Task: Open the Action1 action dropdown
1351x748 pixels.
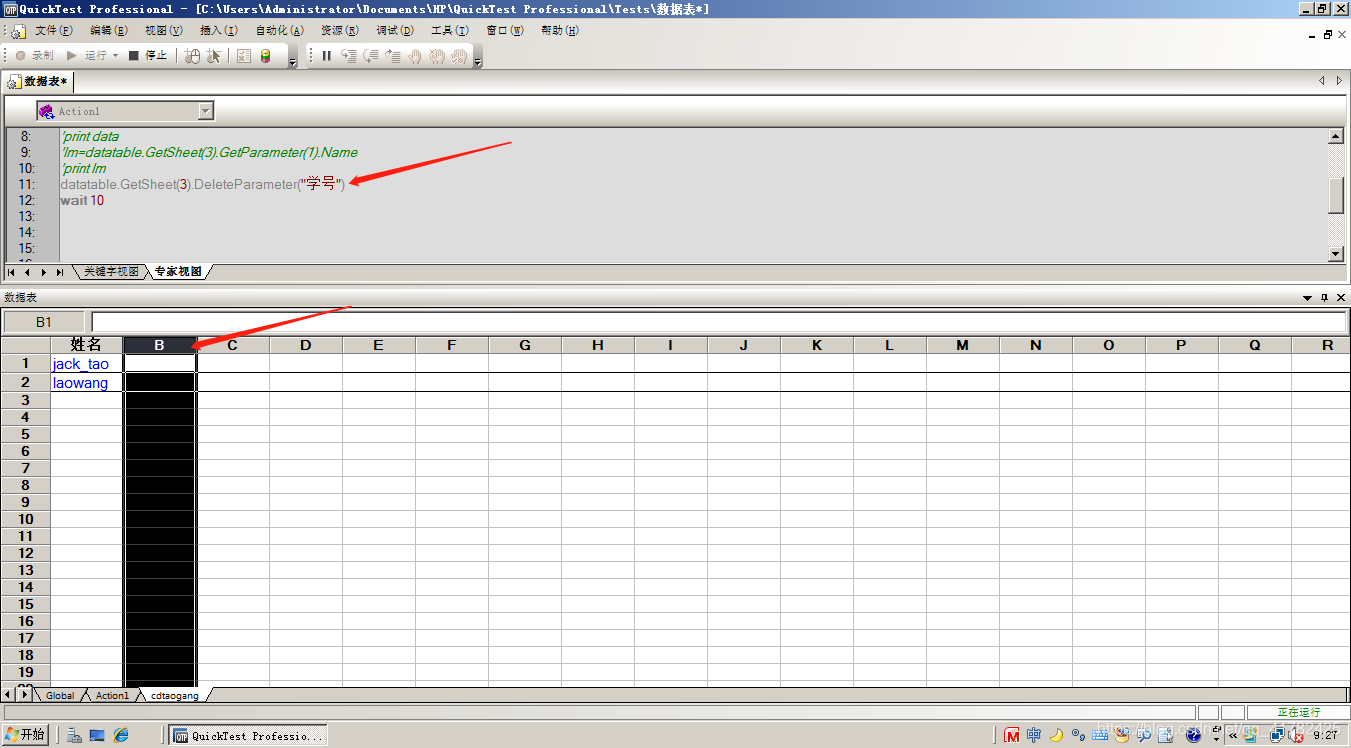Action: coord(206,111)
